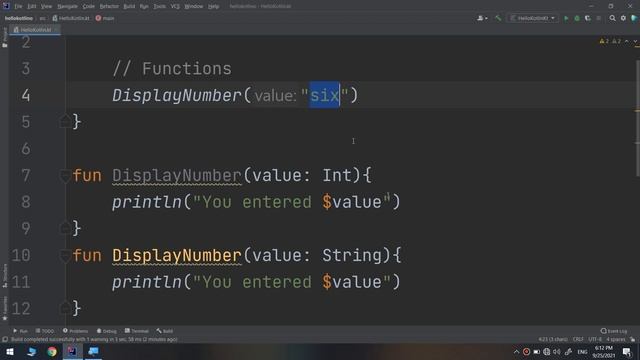Open the Refactor menu
640x360 pixels.
pyautogui.click(x=109, y=7)
